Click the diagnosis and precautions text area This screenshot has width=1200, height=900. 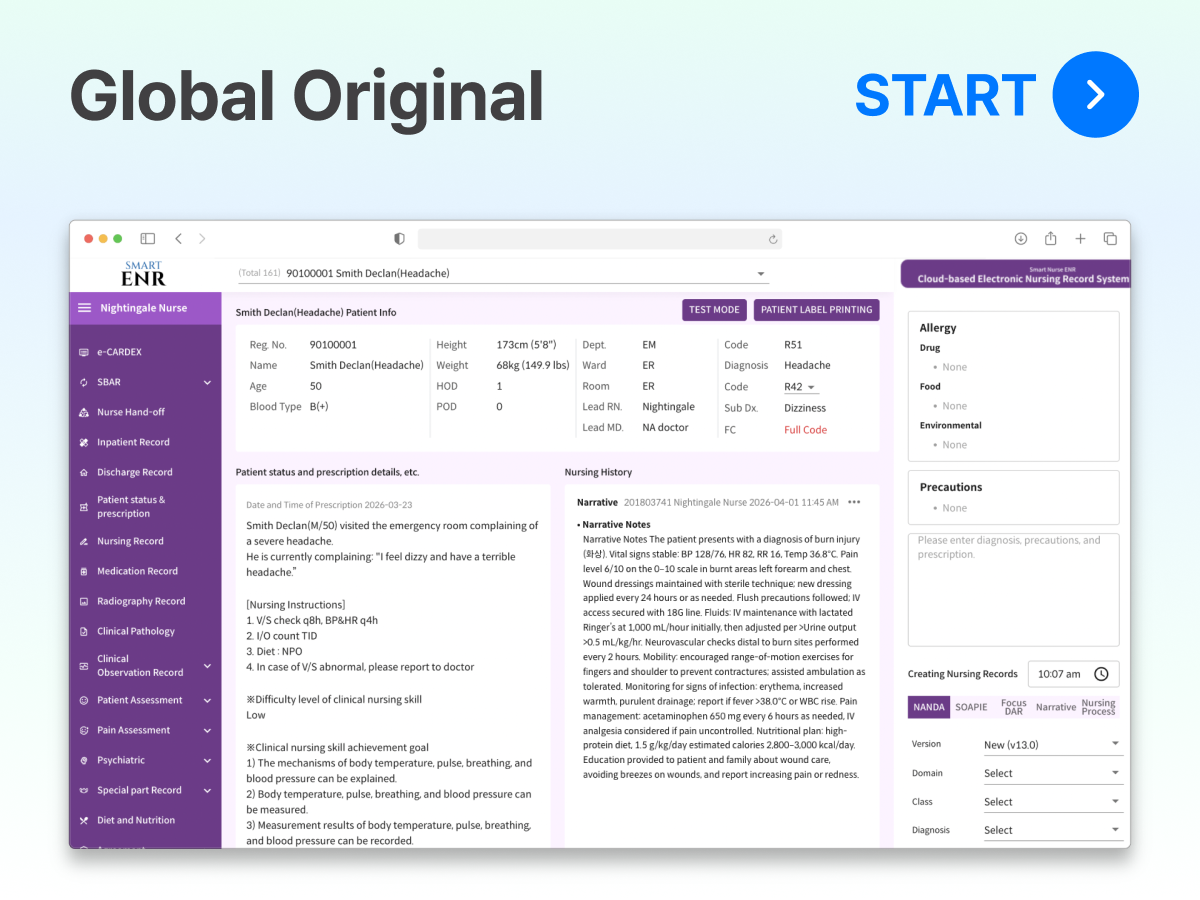point(1014,590)
